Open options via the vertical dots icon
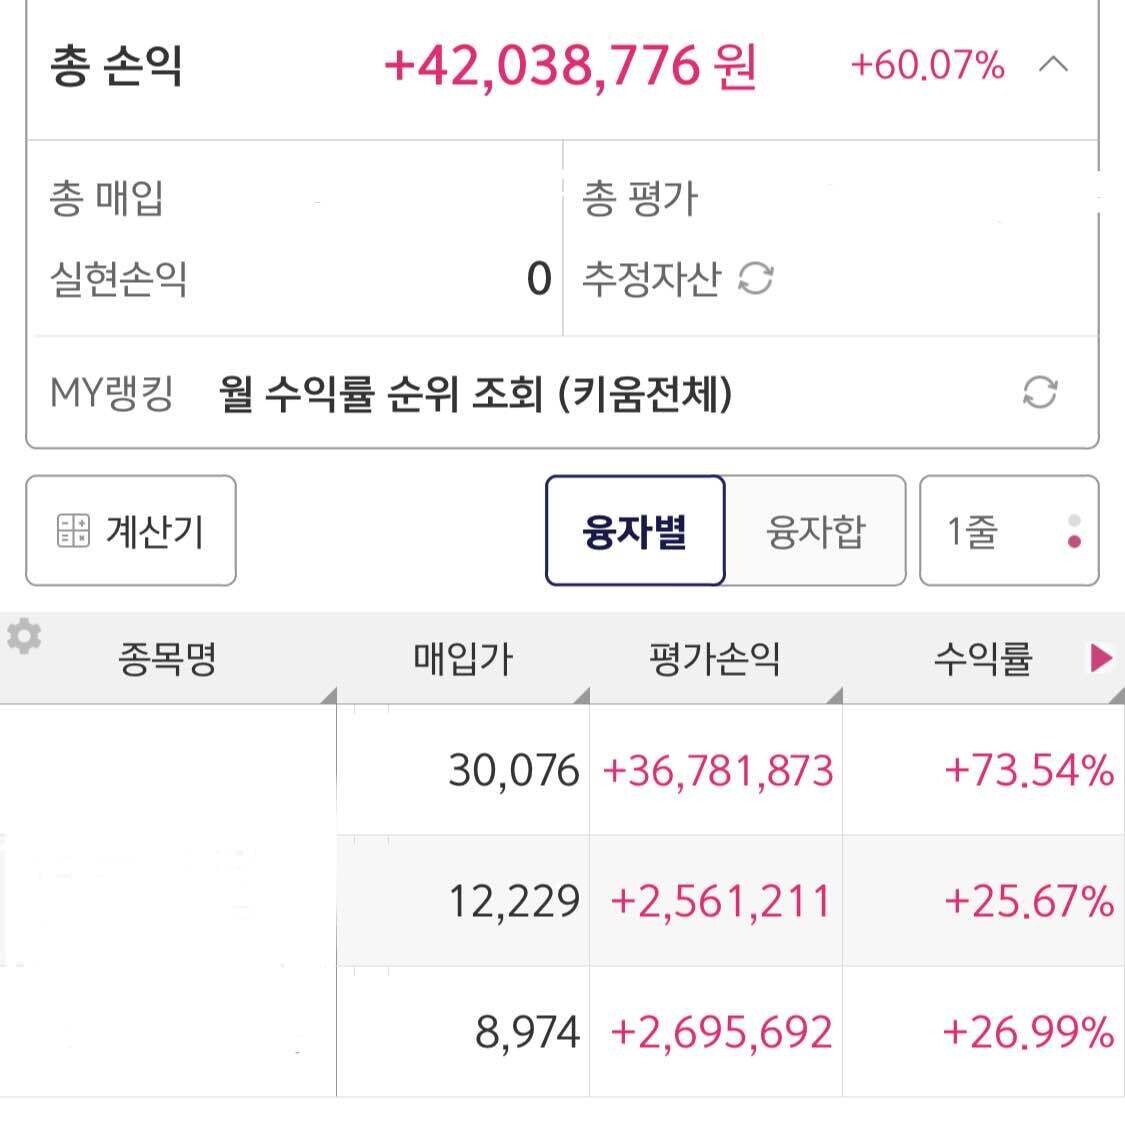1125x1125 pixels. tap(1074, 531)
